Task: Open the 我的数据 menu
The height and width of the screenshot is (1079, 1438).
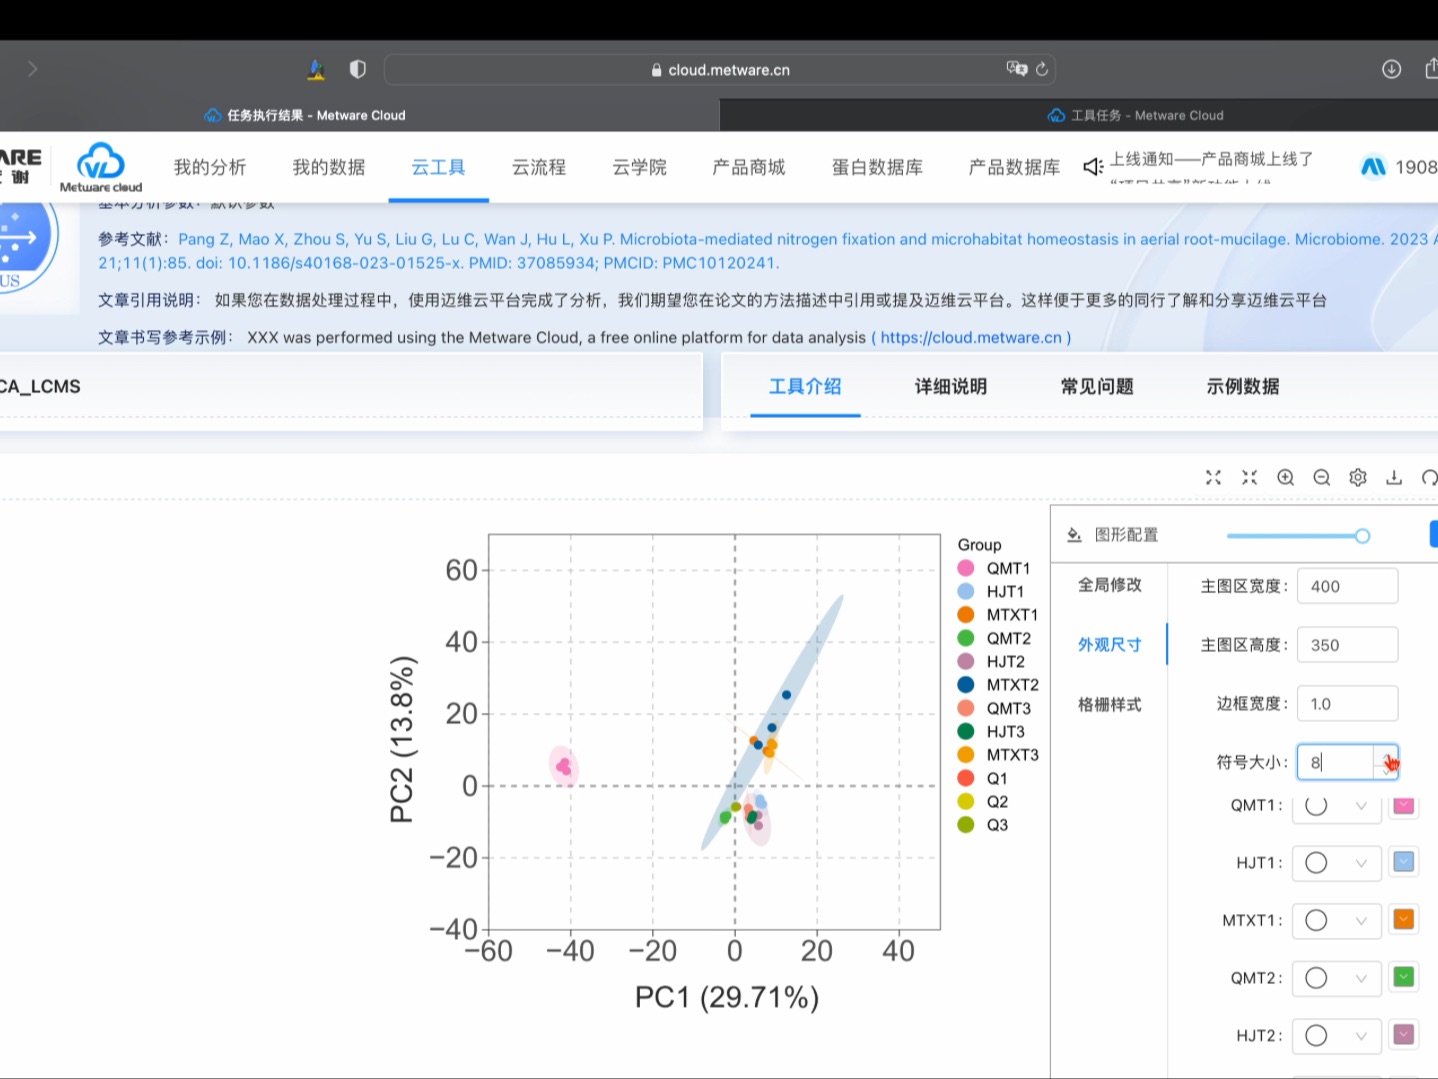Action: (x=329, y=167)
